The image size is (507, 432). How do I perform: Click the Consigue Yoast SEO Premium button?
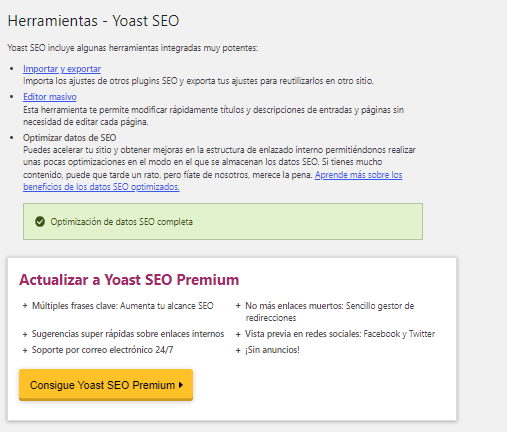(106, 385)
